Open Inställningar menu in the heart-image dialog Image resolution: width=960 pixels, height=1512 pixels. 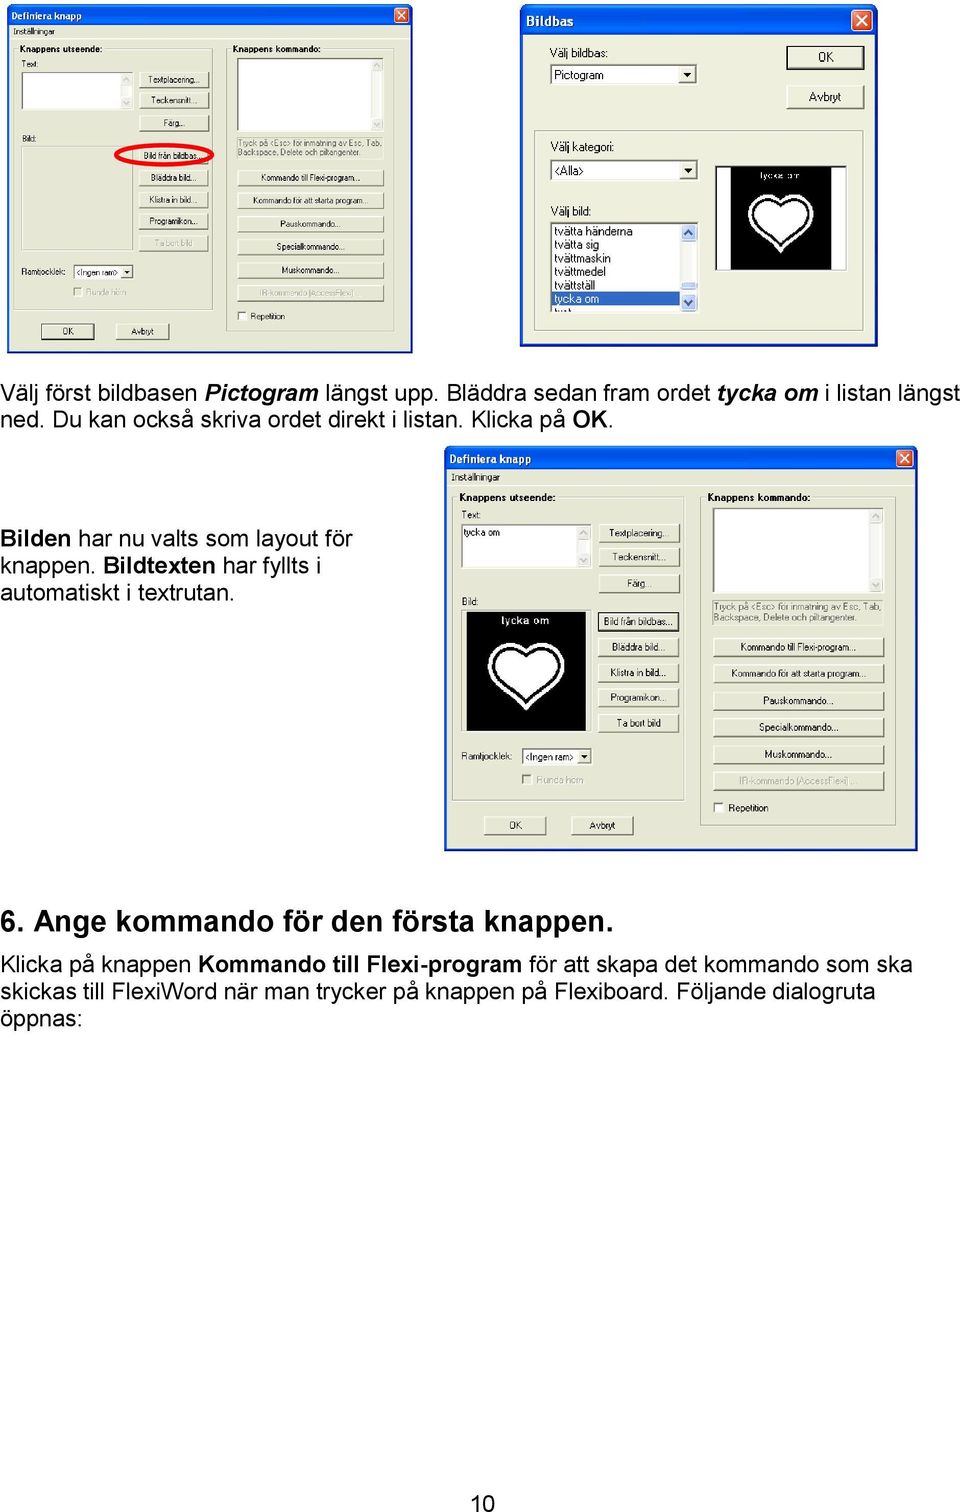[x=475, y=477]
